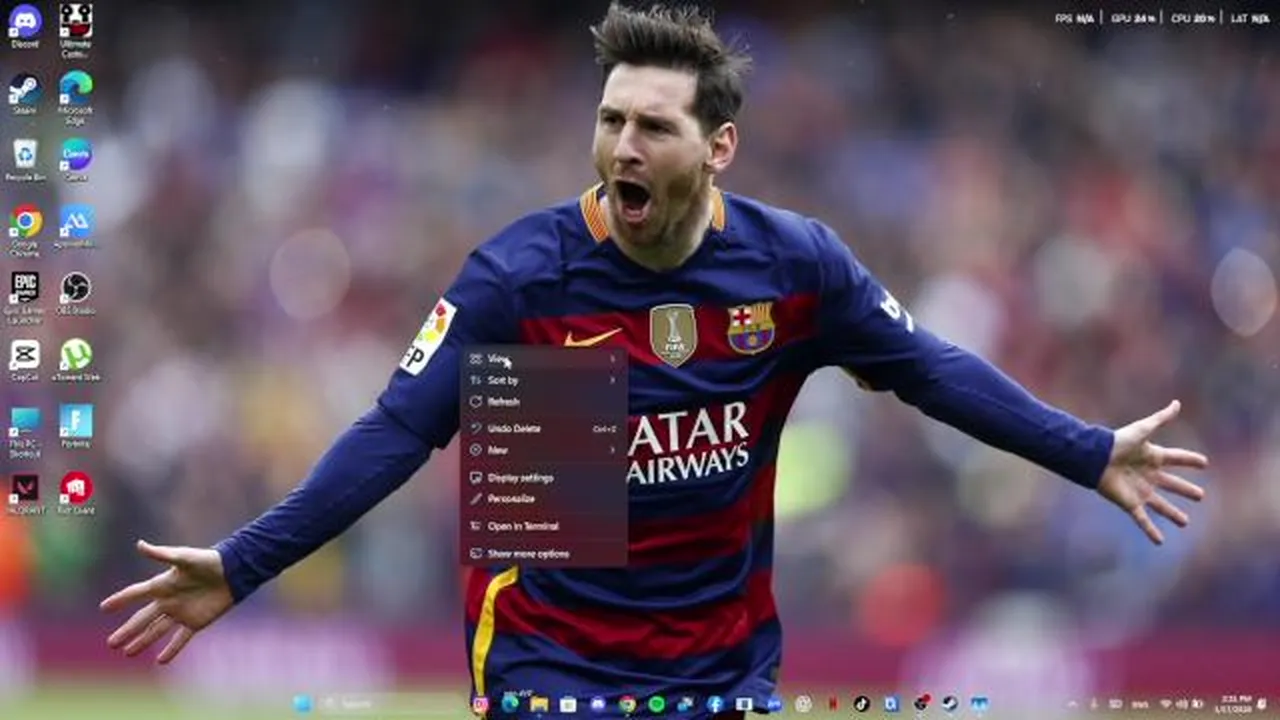Screen dimensions: 1280x720
Task: Open the View context menu item
Action: (544, 359)
